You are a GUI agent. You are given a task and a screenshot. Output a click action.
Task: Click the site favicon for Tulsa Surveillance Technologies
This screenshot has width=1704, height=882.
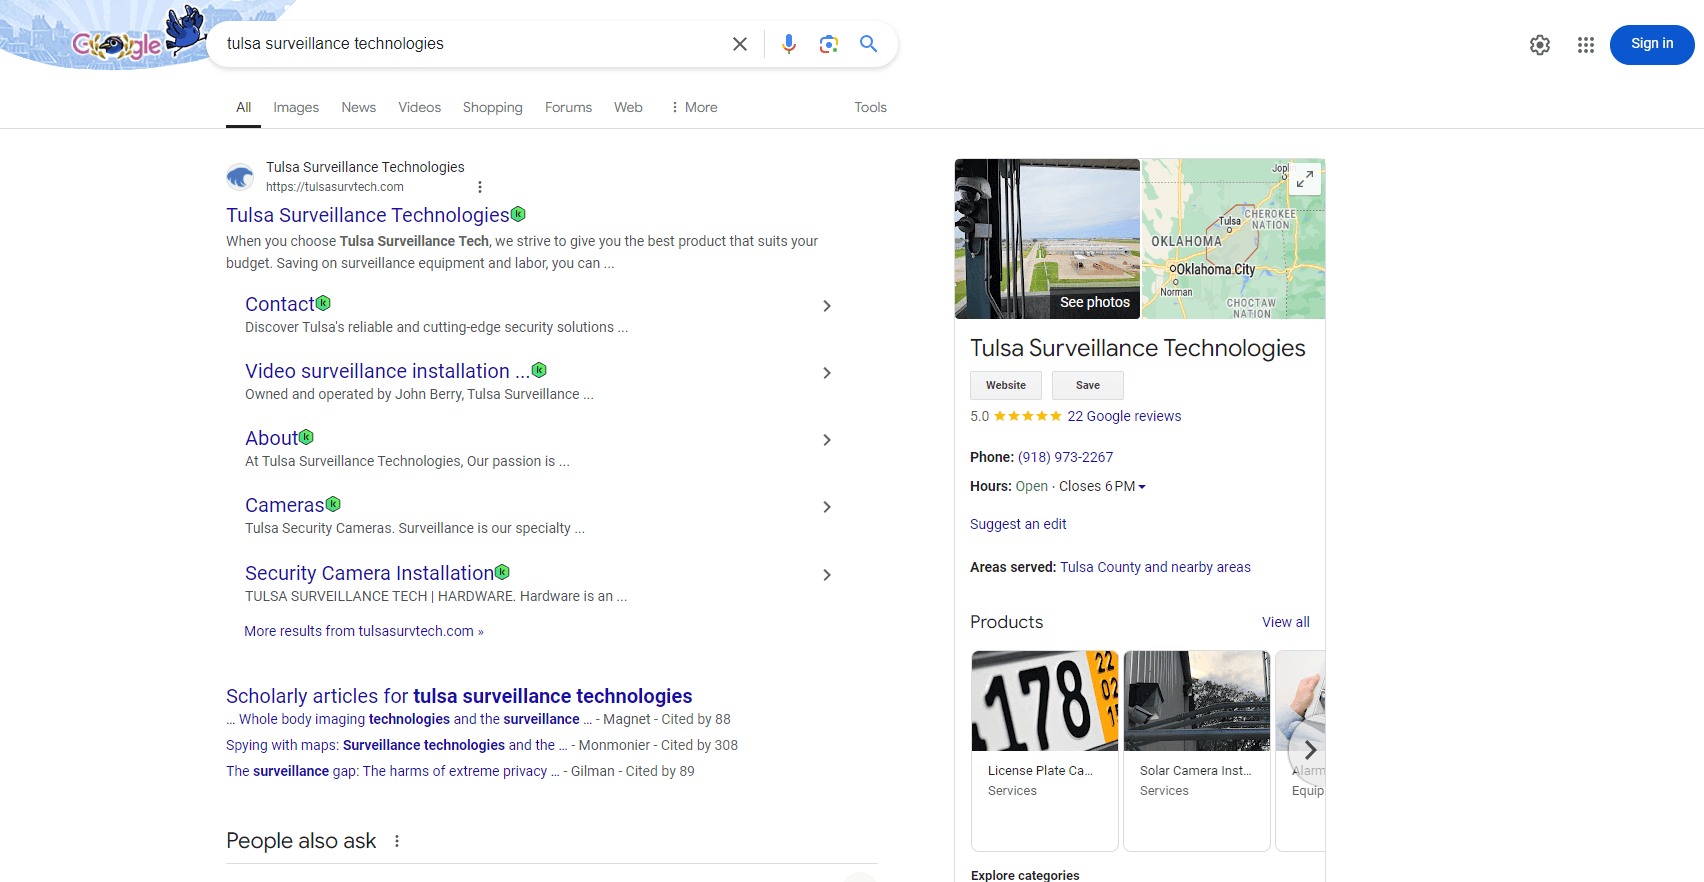[240, 177]
